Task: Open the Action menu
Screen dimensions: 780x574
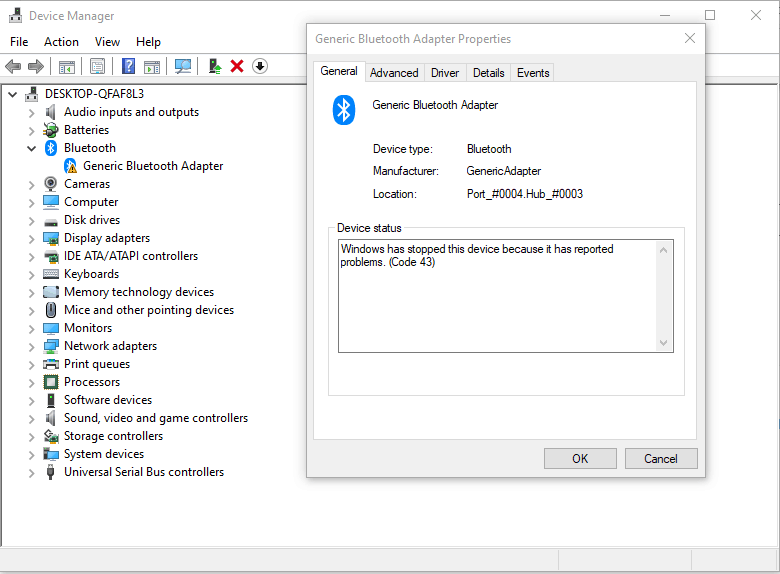Action: pos(61,42)
